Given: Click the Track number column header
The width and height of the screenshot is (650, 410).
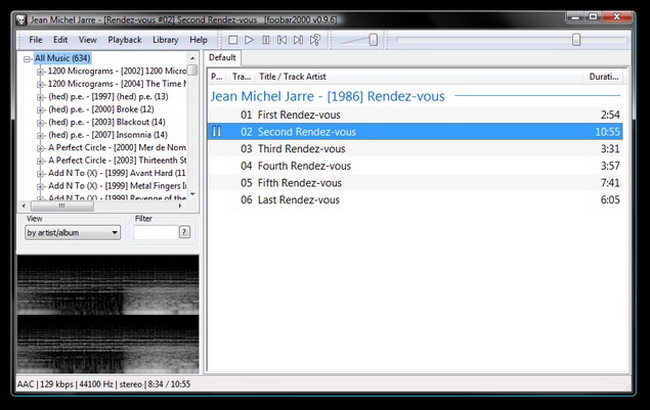Looking at the screenshot, I should 241,77.
